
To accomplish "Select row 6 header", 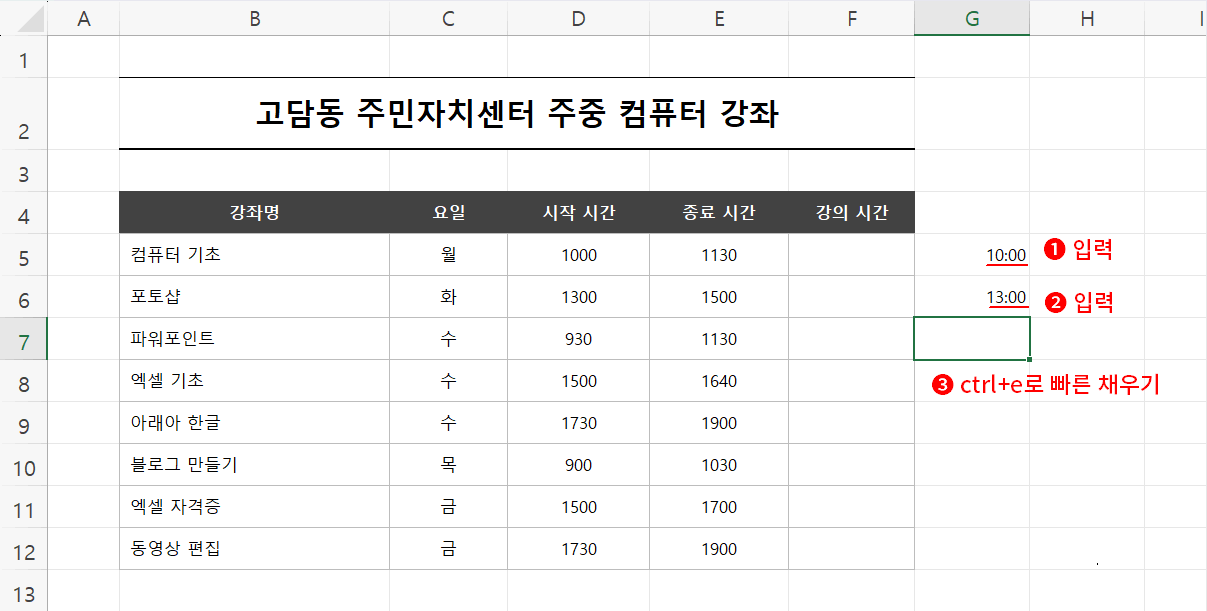I will click(x=24, y=297).
